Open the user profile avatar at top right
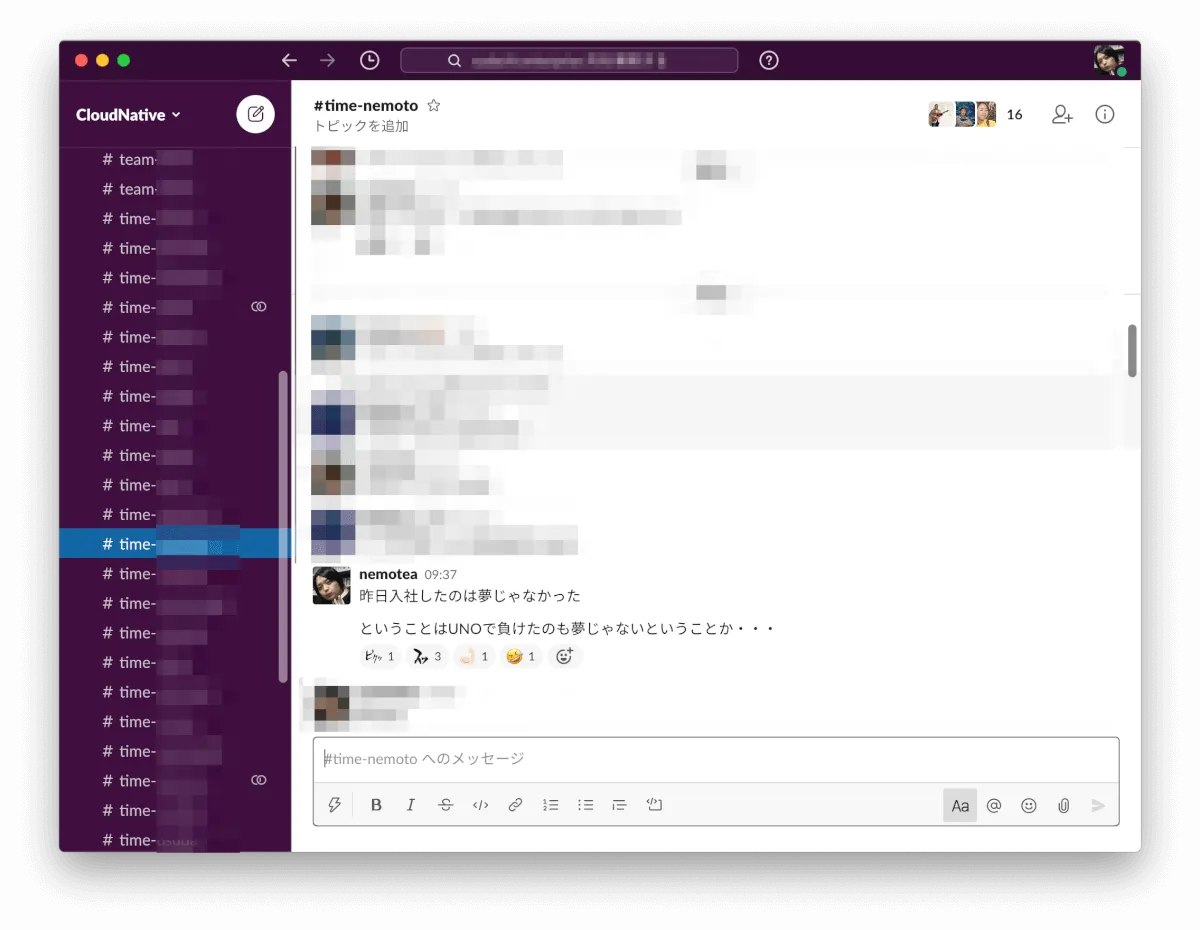The height and width of the screenshot is (930, 1200). click(x=1109, y=60)
